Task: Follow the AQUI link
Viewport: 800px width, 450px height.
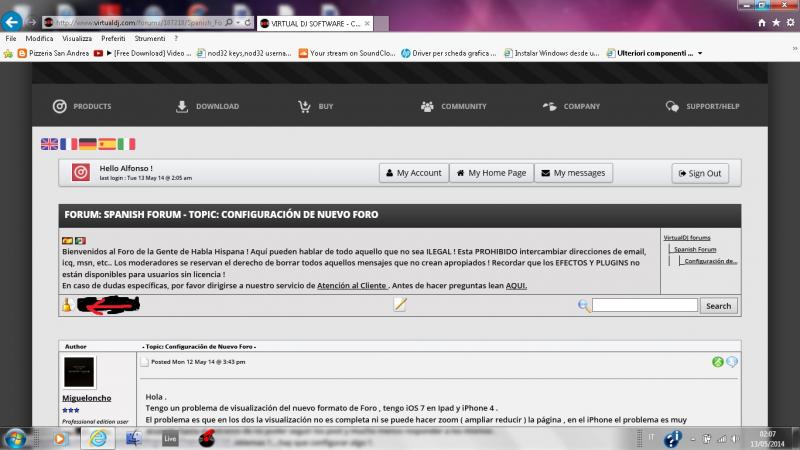Action: point(516,285)
